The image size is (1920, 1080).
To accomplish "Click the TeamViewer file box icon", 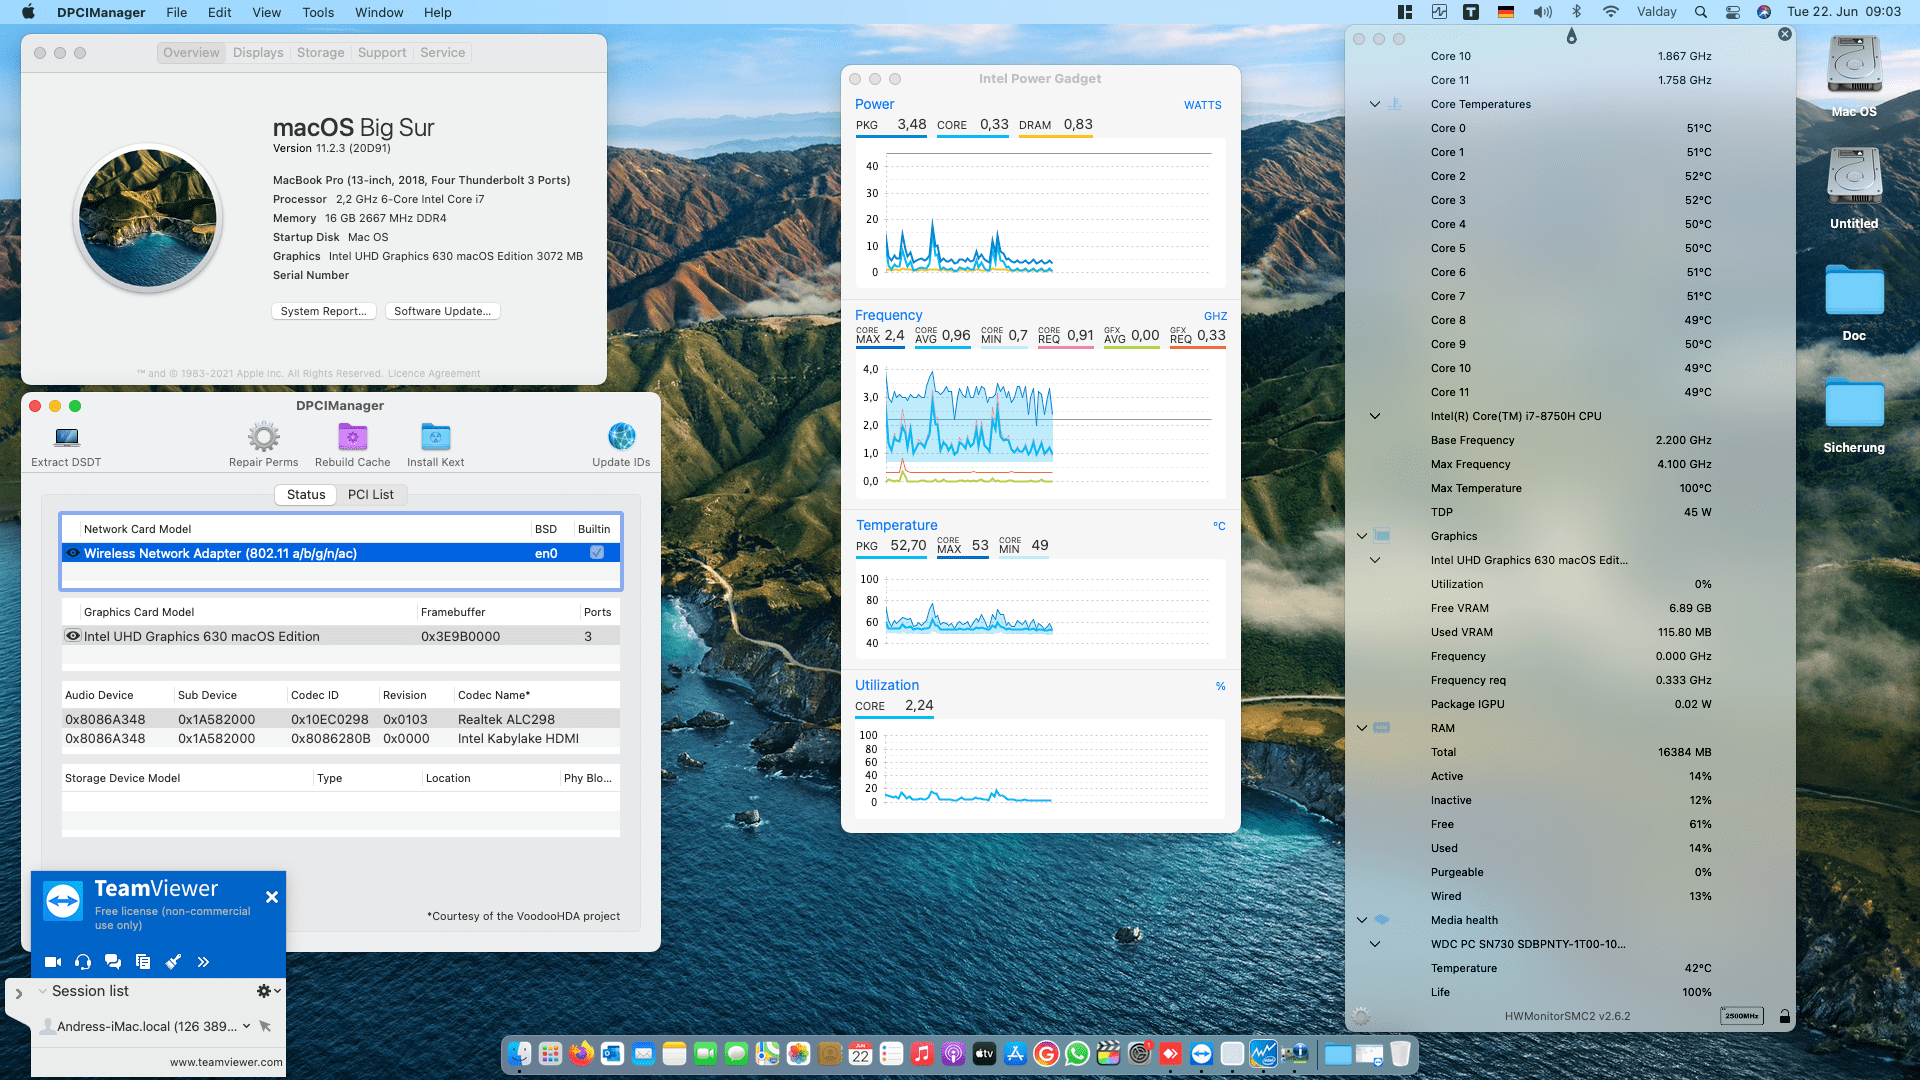I will 143,962.
